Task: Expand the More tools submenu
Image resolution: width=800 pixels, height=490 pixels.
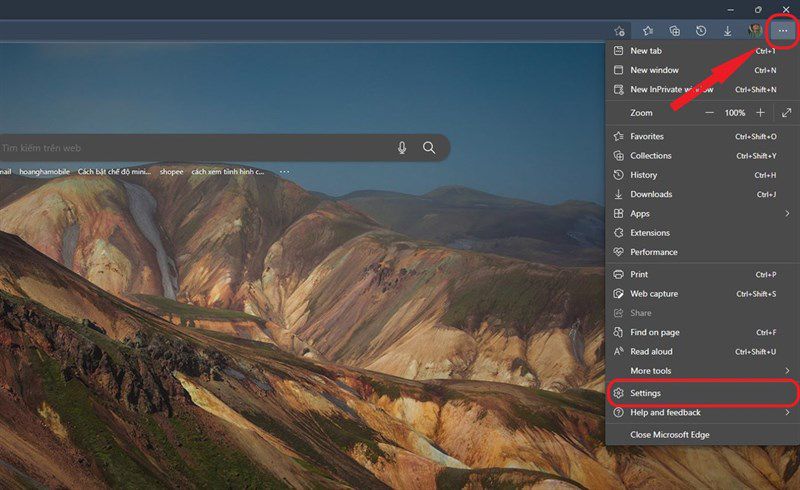Action: click(x=702, y=371)
